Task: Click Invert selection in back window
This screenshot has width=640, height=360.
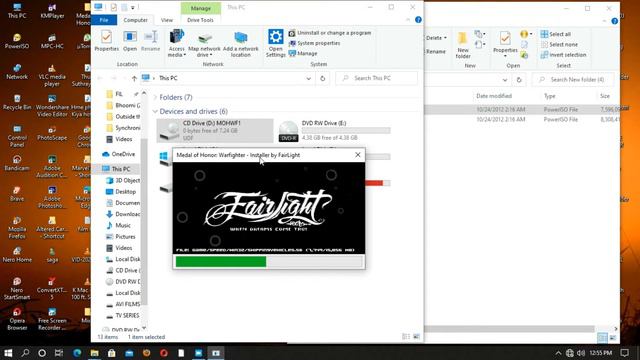Action: pyautogui.click(x=563, y=55)
